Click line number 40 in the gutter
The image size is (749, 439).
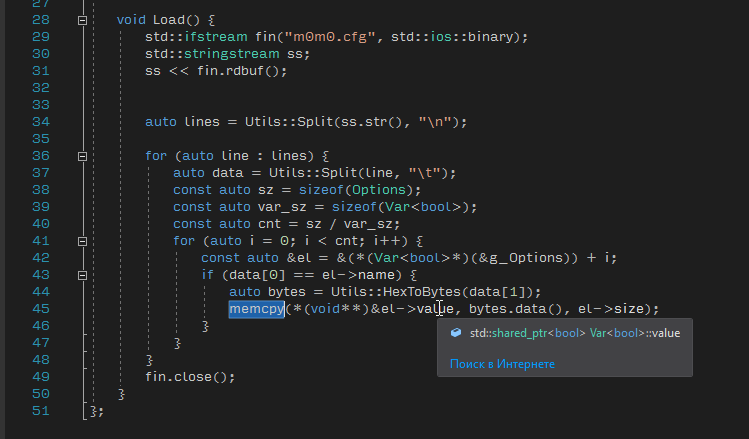point(41,224)
